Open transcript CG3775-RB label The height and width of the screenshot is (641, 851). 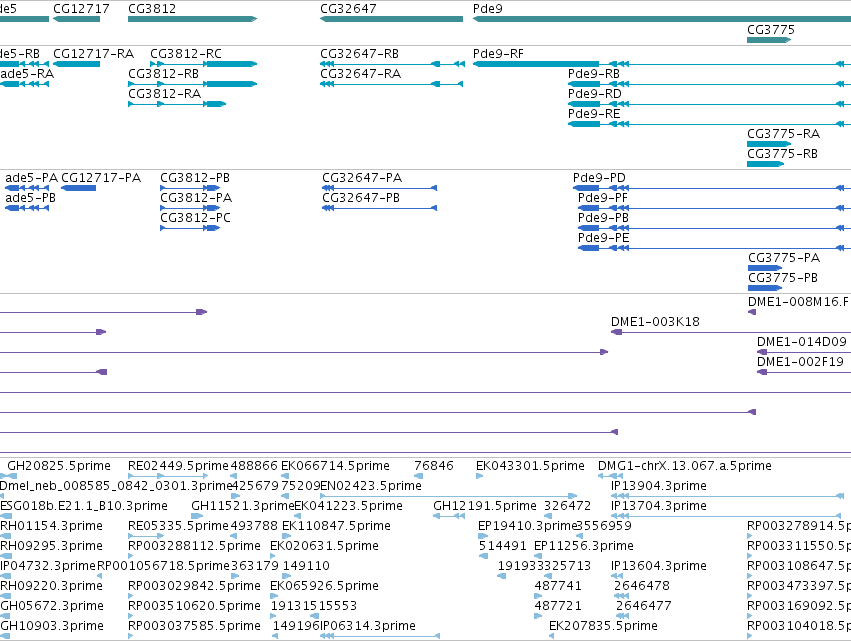click(x=782, y=154)
